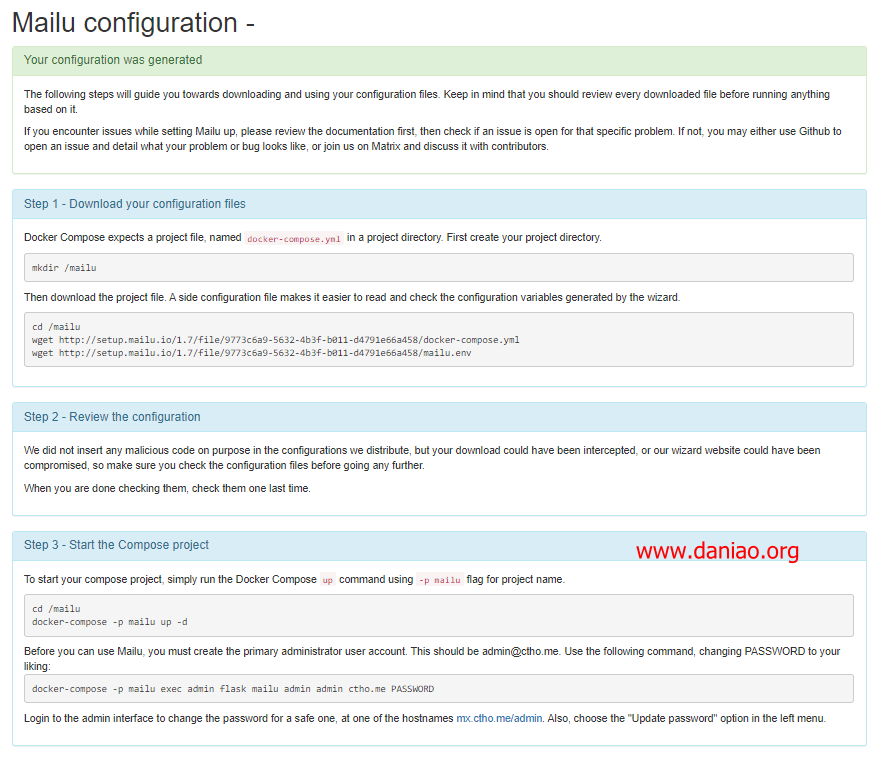Click the mkdir /mailu code block

[438, 267]
